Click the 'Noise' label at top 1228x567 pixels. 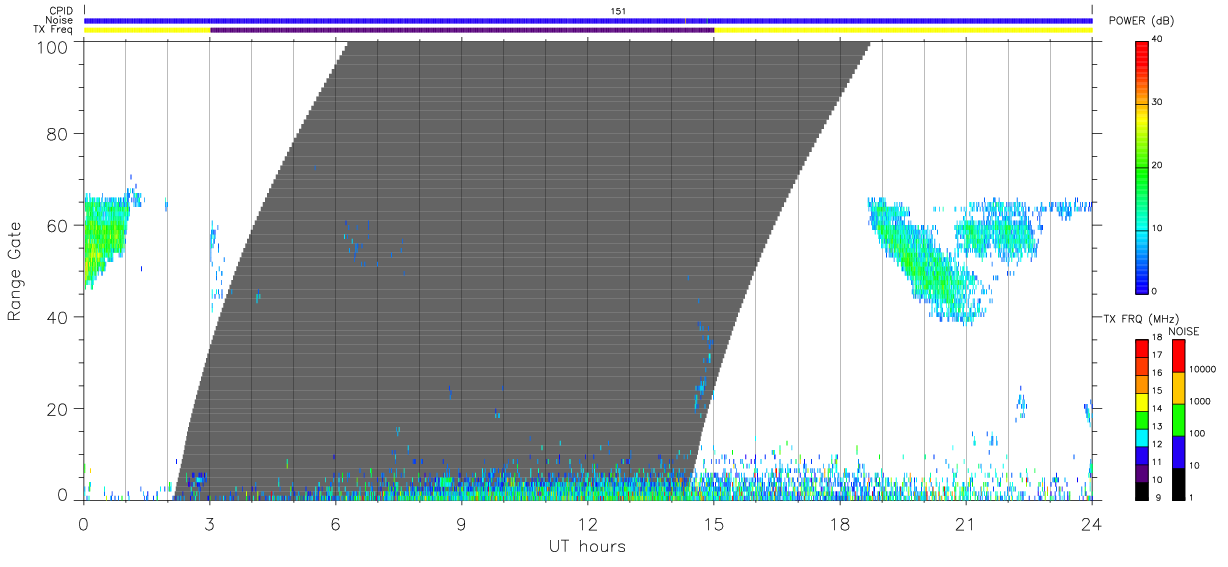pos(61,20)
